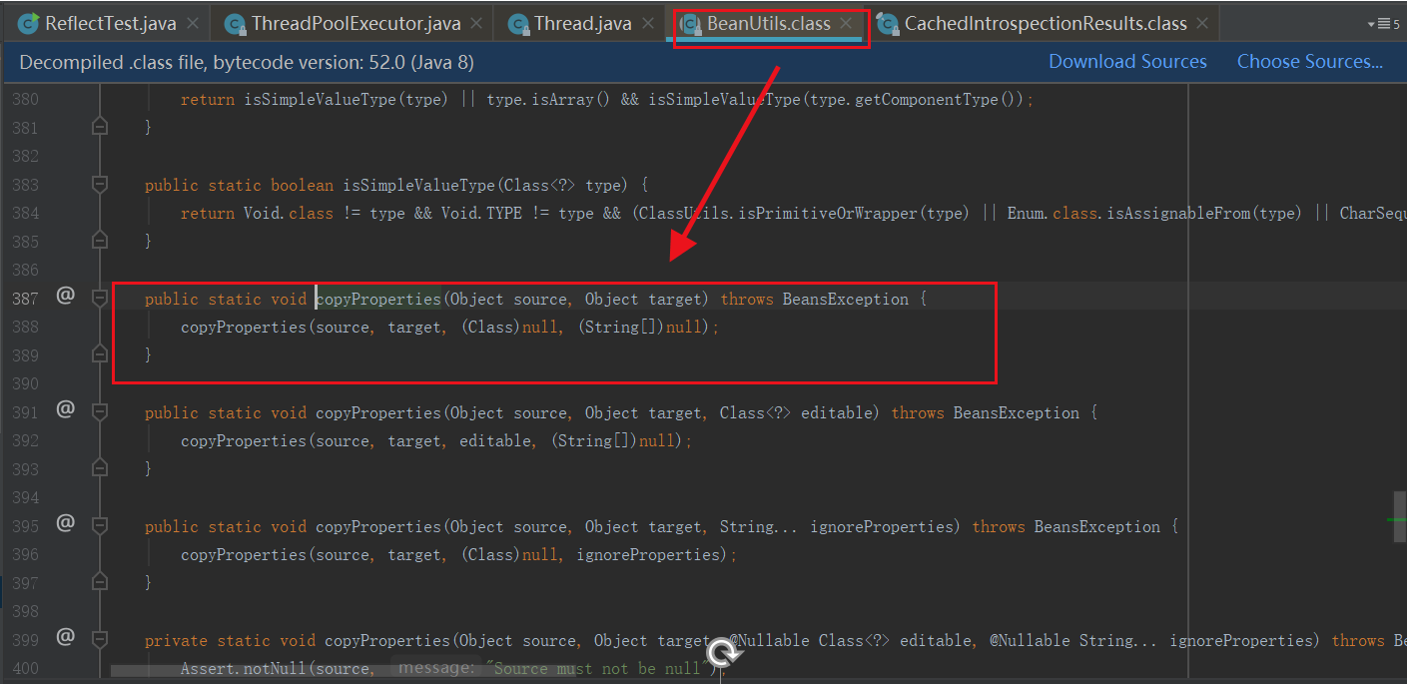Image resolution: width=1407 pixels, height=684 pixels.
Task: Close the ReflectTest.java tab
Action: (192, 23)
